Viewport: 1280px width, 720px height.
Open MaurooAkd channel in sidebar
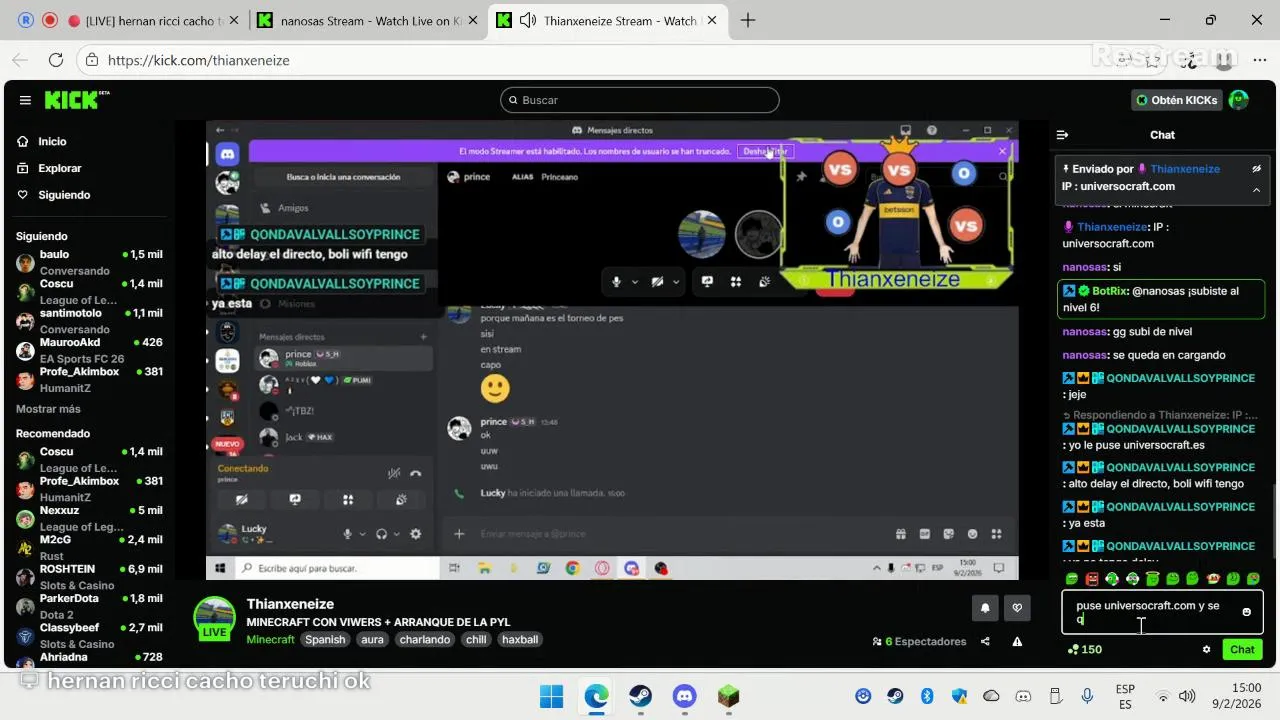[x=89, y=350]
